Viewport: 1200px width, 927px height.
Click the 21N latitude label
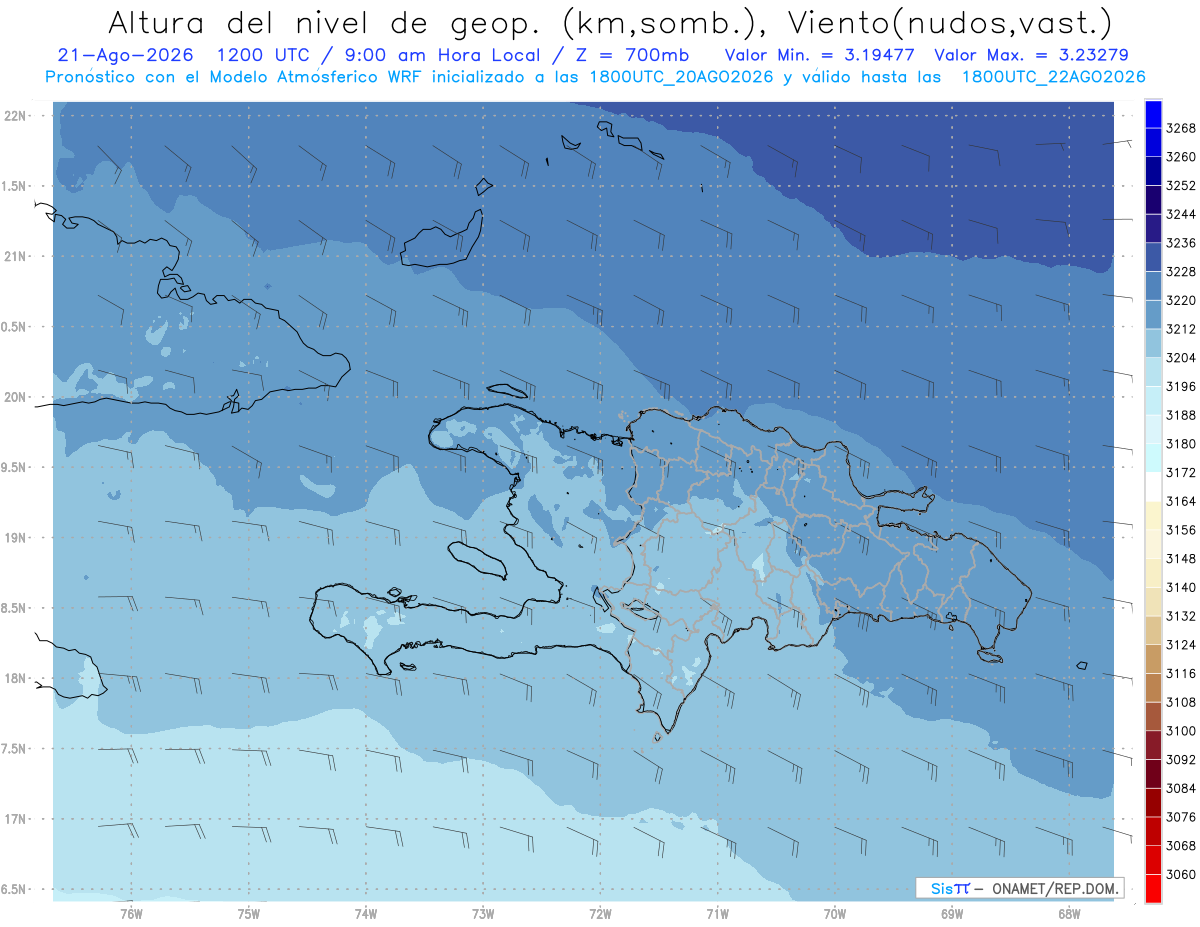15,256
